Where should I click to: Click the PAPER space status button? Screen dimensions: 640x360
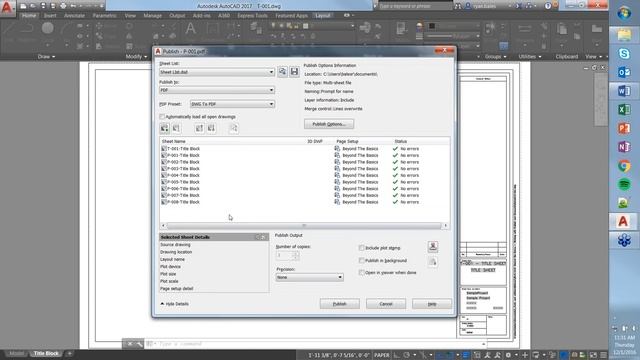coord(382,355)
